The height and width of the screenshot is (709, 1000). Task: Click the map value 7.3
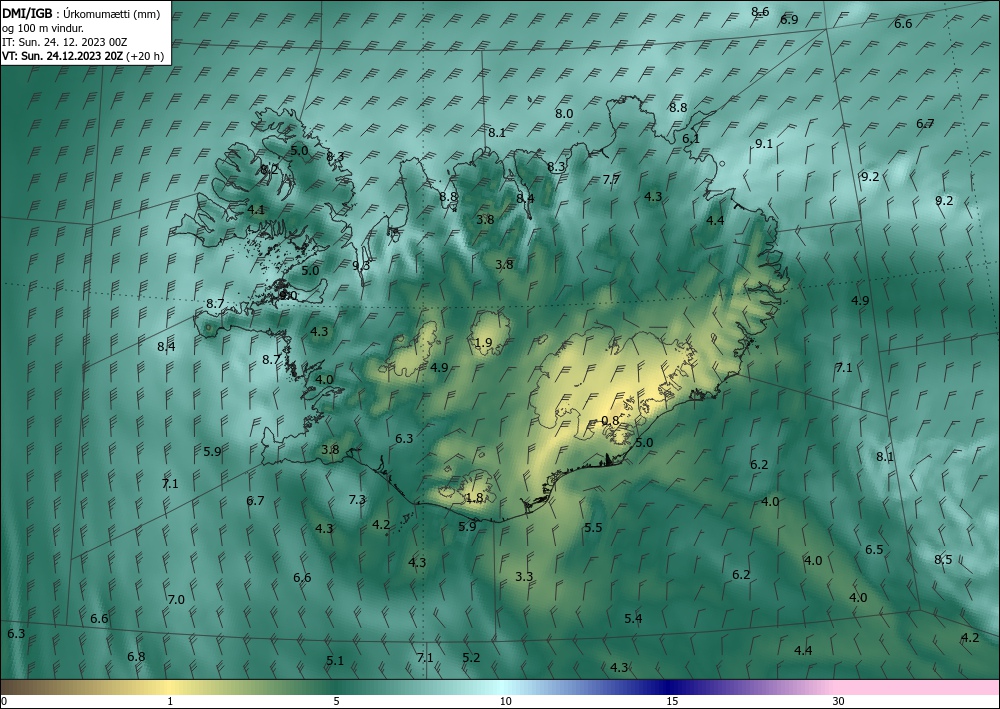point(357,499)
